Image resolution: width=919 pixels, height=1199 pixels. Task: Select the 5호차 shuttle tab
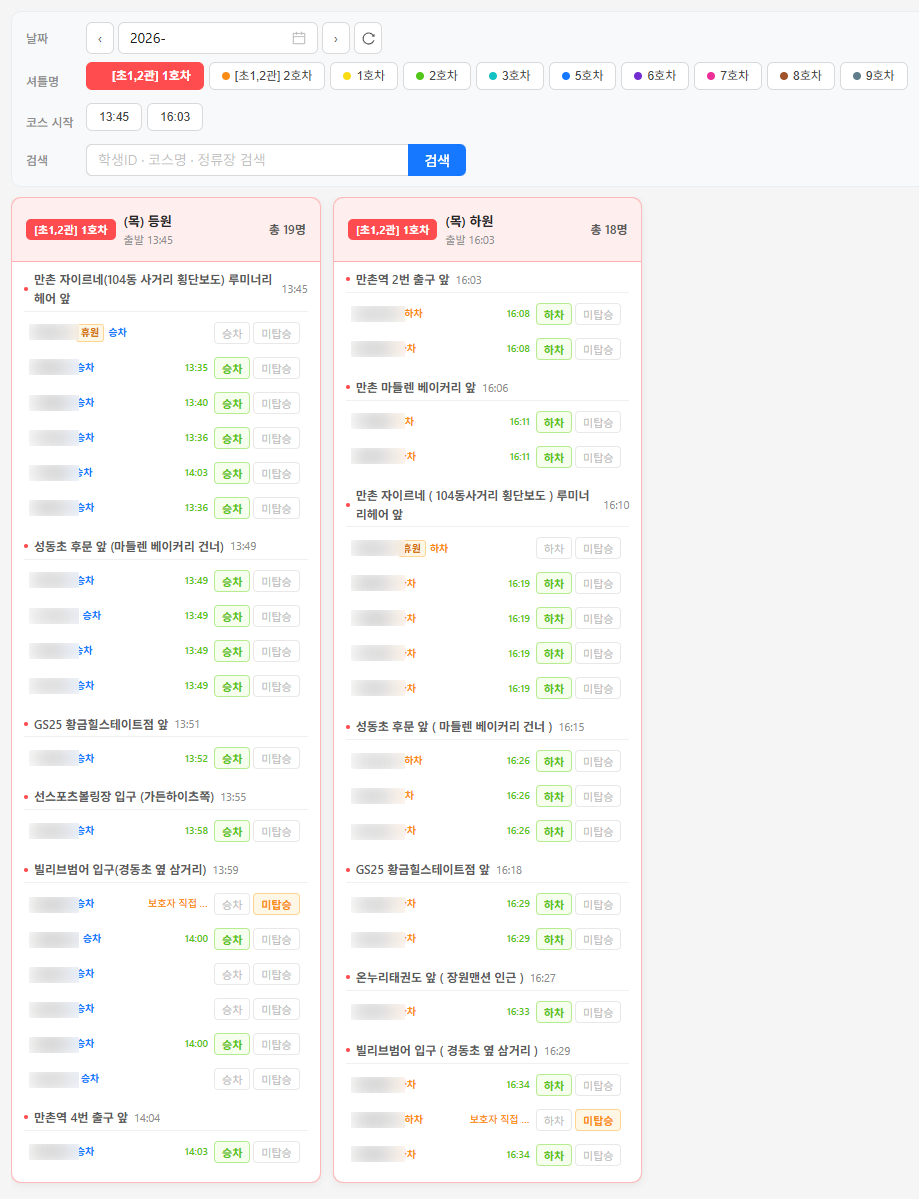click(x=582, y=76)
